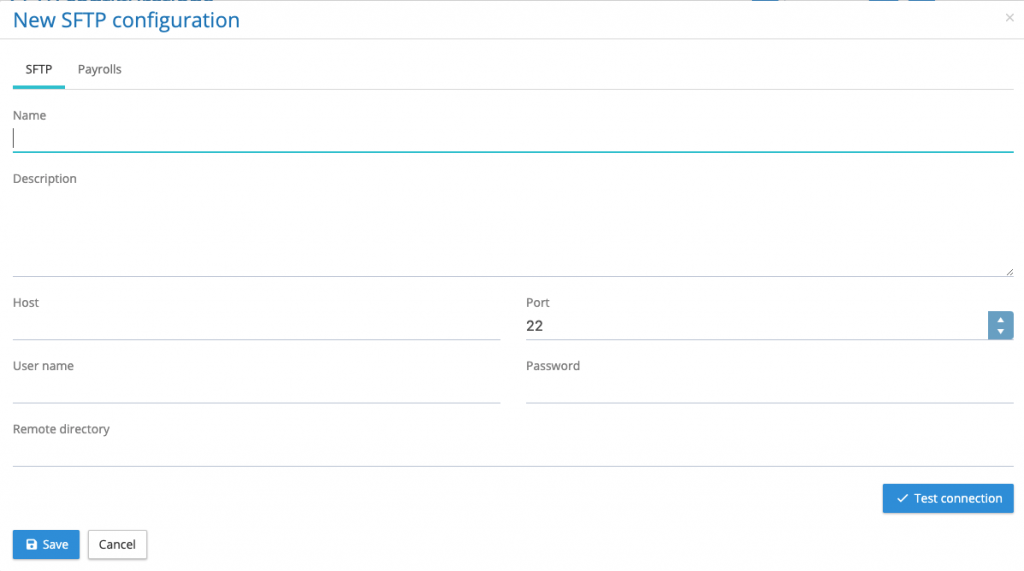Click the Host input field

(x=256, y=326)
